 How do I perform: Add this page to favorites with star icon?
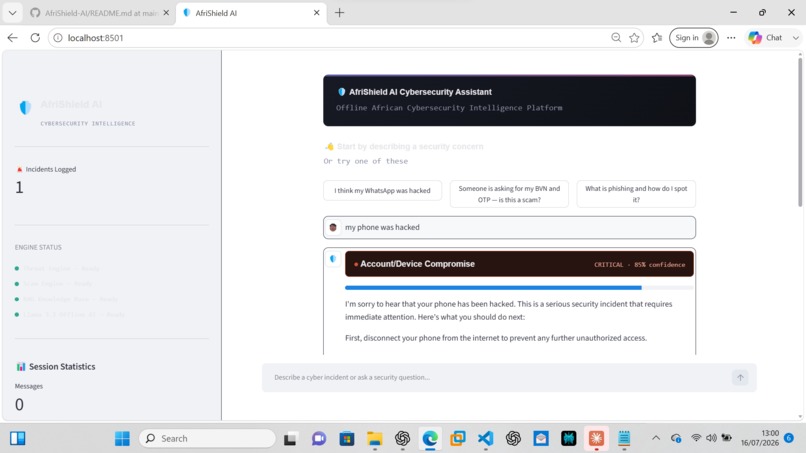634,38
